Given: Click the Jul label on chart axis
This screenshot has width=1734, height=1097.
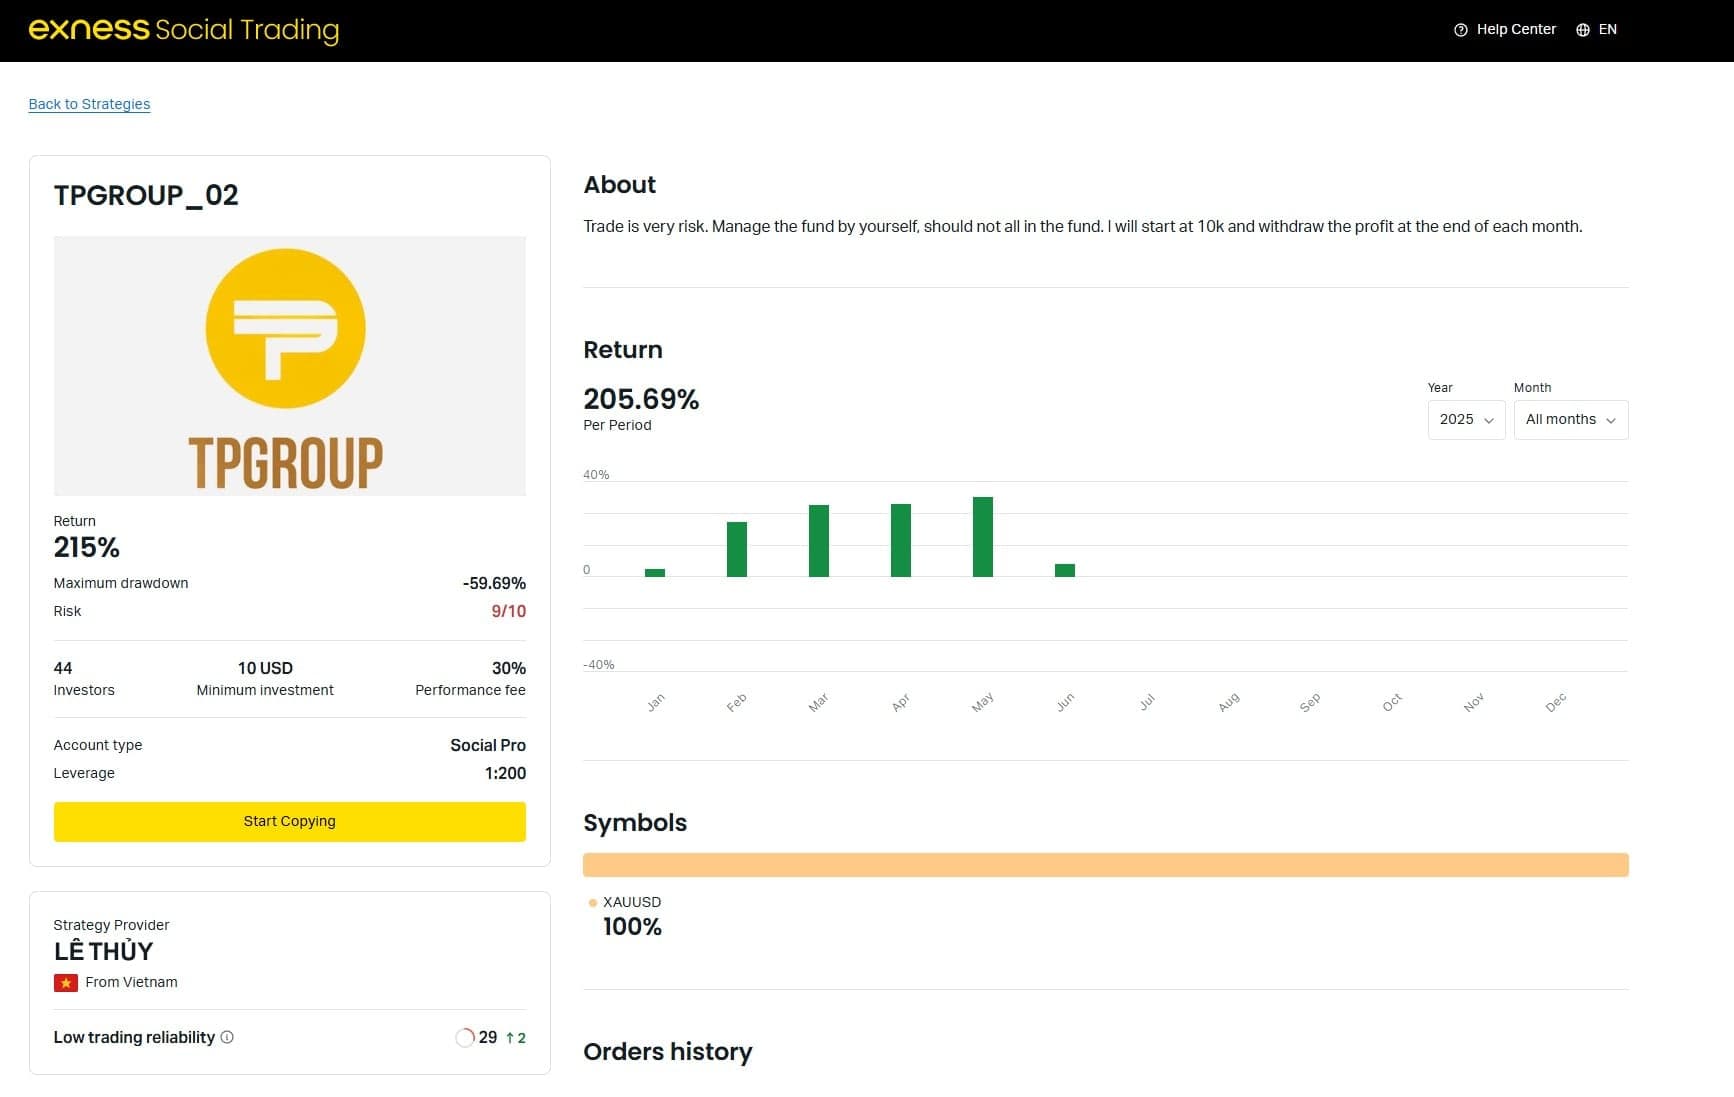Looking at the screenshot, I should click(1147, 702).
